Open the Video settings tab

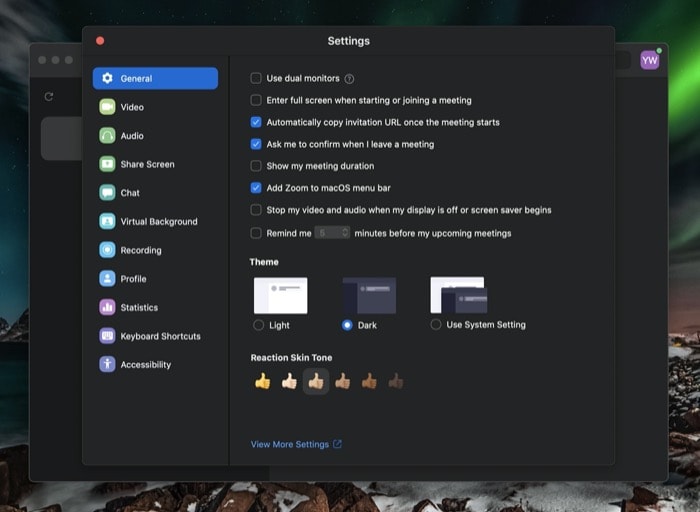[155, 107]
